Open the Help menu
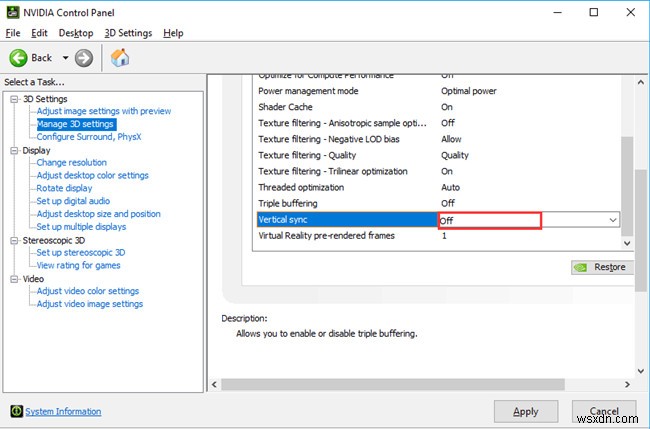The height and width of the screenshot is (429, 650). click(173, 33)
